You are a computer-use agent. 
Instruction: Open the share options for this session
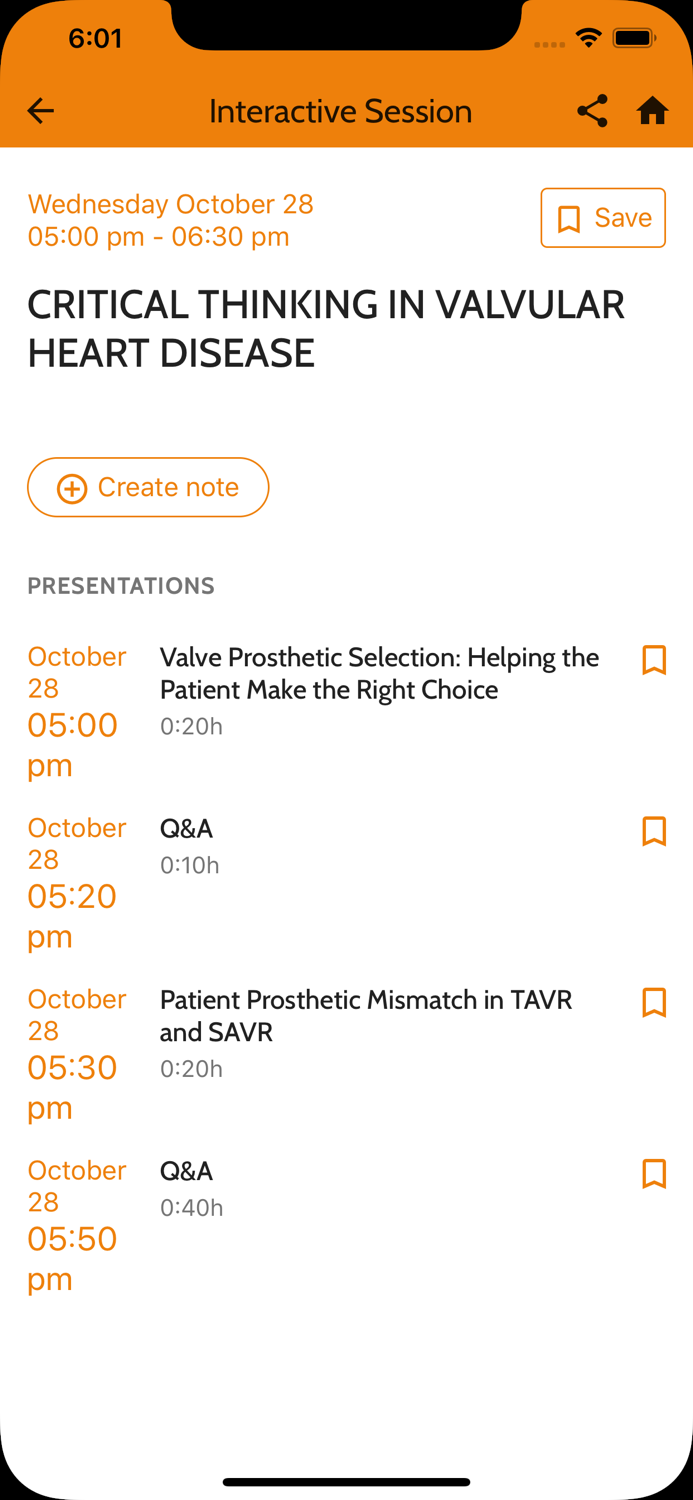pos(592,111)
